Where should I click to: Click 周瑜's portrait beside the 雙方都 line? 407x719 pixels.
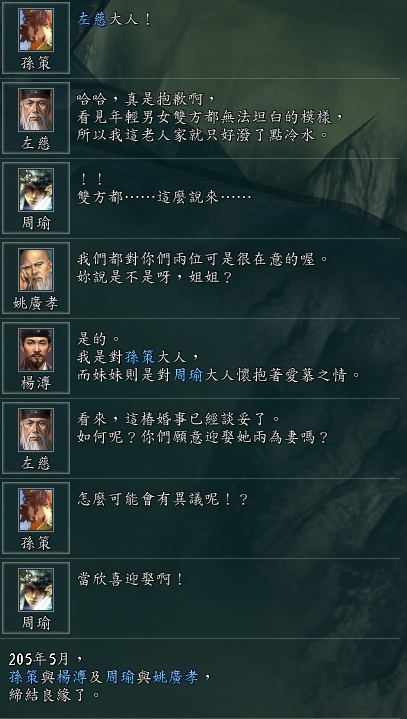coord(36,190)
